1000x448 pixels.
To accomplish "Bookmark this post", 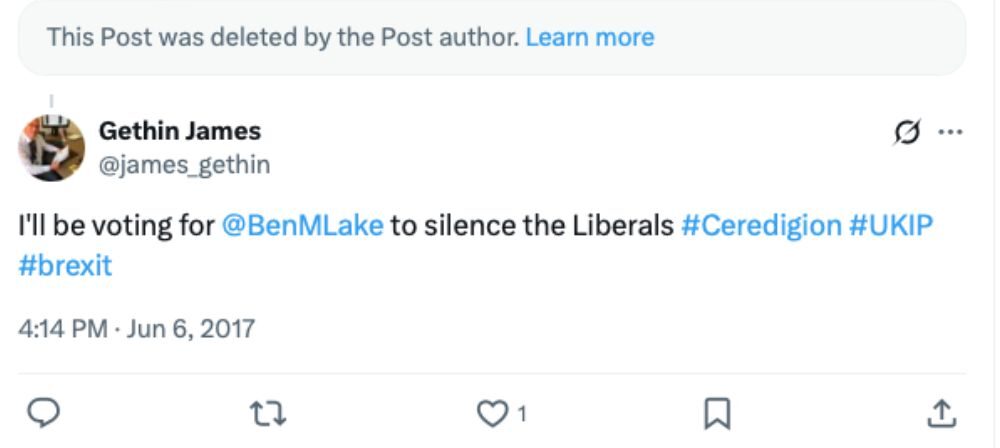I will coord(717,411).
